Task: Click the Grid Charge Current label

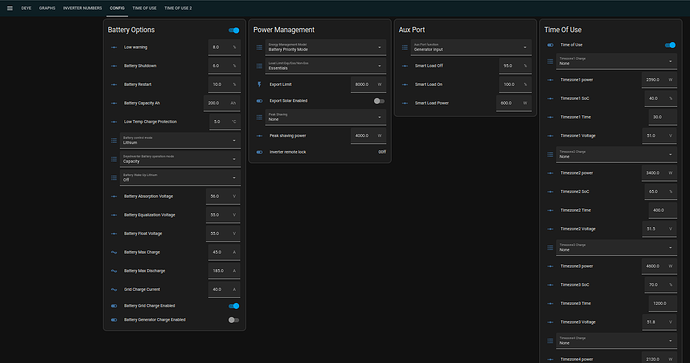Action: [x=142, y=290]
